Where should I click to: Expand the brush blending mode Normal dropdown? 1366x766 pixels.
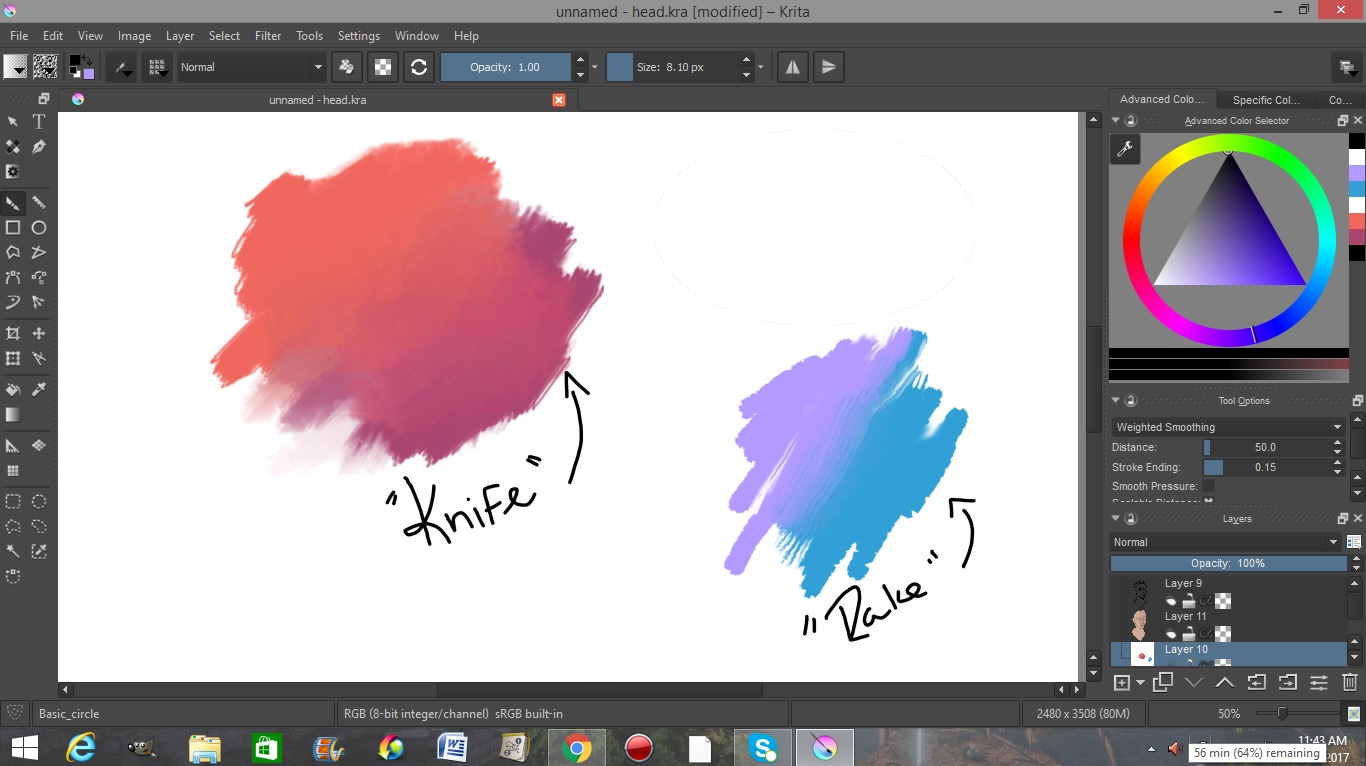click(x=252, y=67)
